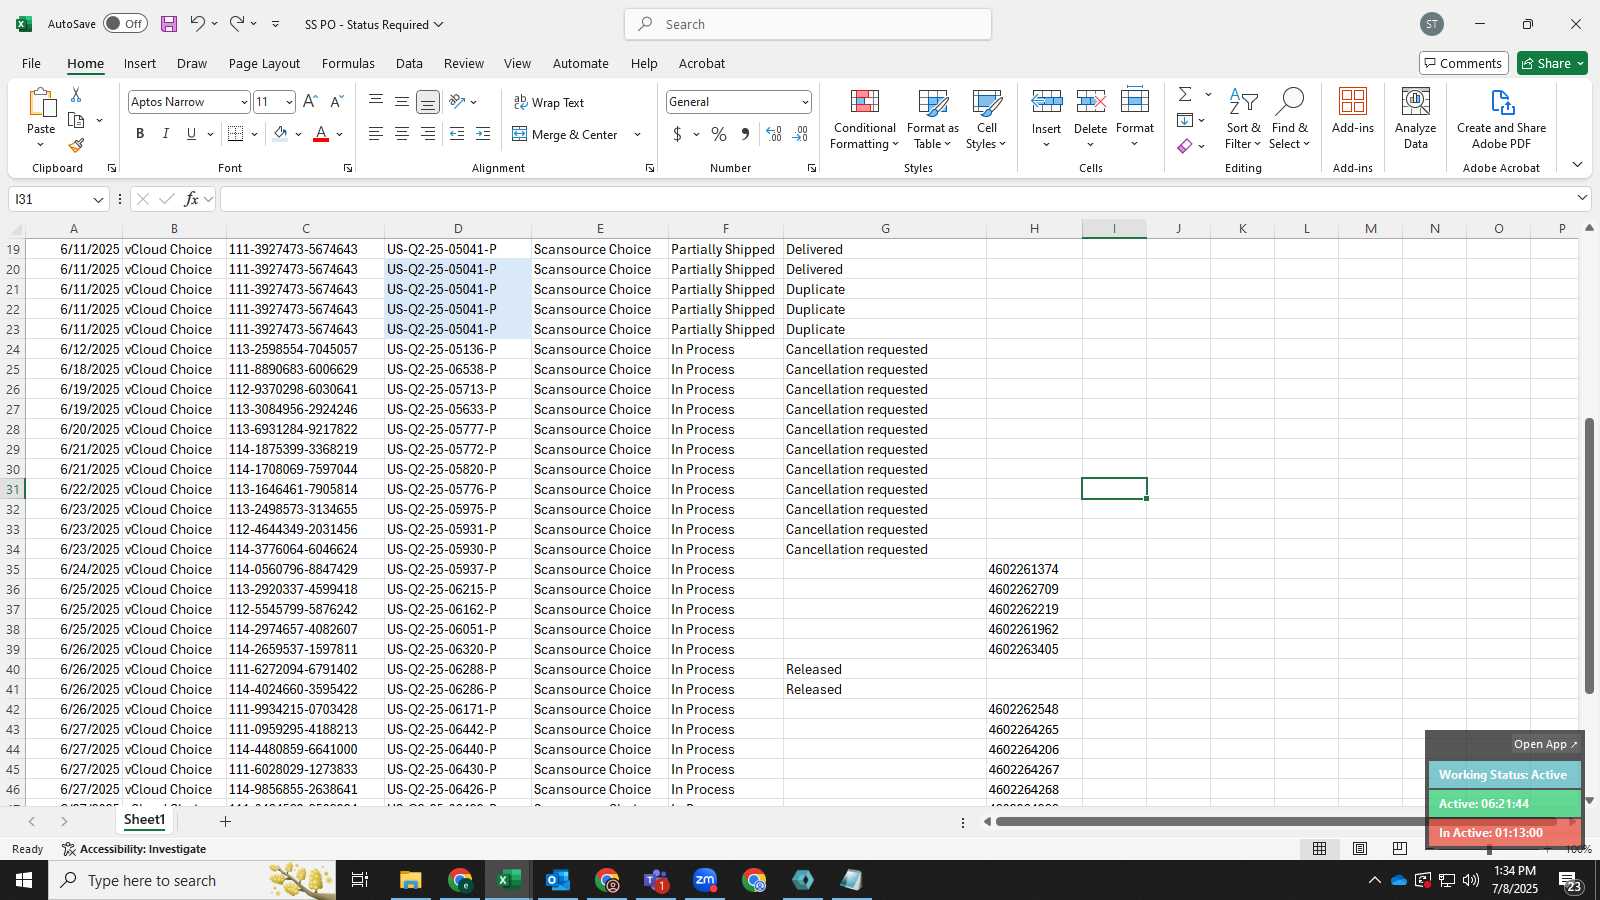The image size is (1600, 900).
Task: Toggle the AutoSave switch
Action: (x=125, y=24)
